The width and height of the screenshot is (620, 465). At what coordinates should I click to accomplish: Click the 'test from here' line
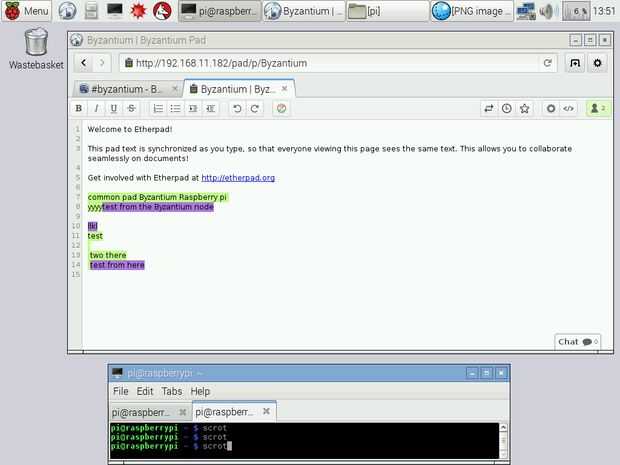pyautogui.click(x=117, y=265)
